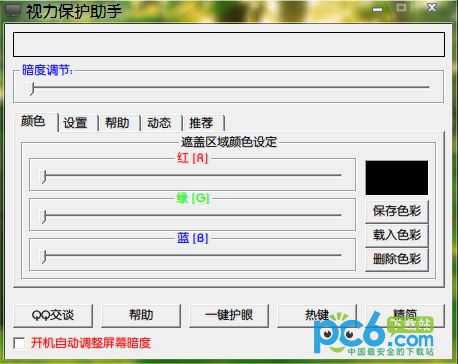Switch to the 颜色 tab
Image resolution: width=458 pixels, height=364 pixels.
(35, 121)
